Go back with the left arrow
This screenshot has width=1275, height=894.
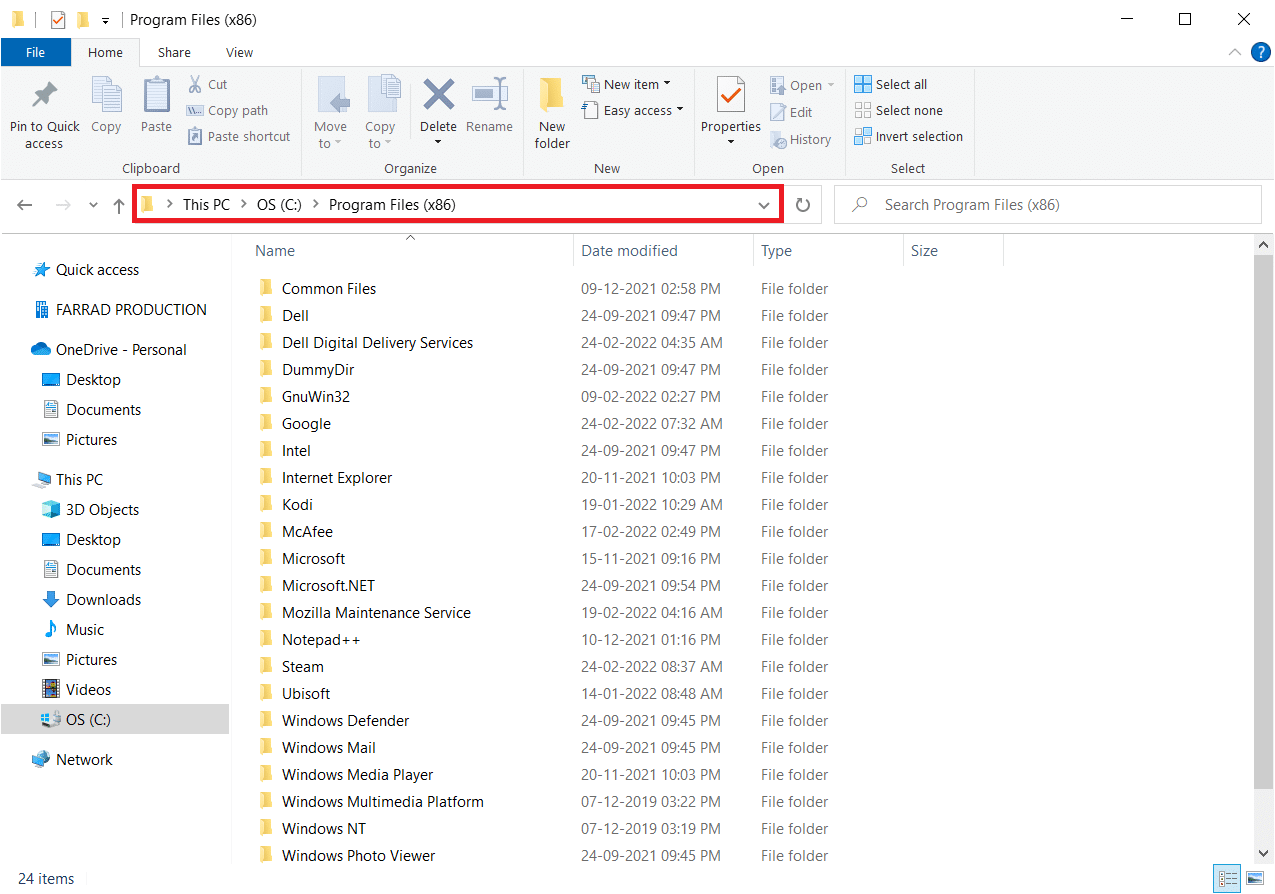[x=25, y=205]
